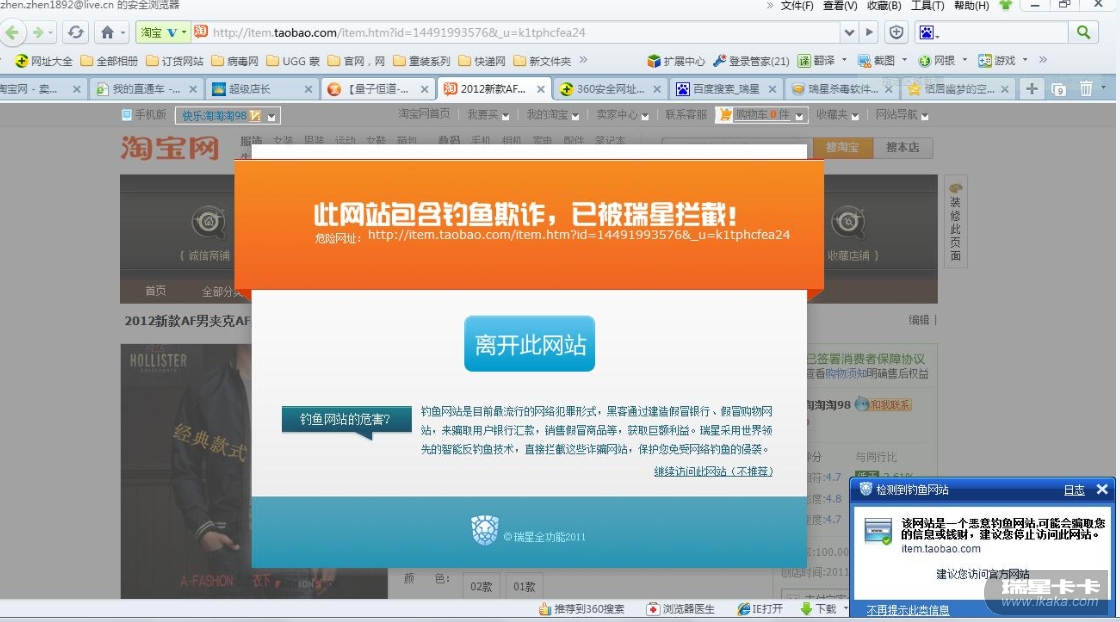The width and height of the screenshot is (1120, 622).
Task: Click the address bar URL field
Action: coord(525,32)
